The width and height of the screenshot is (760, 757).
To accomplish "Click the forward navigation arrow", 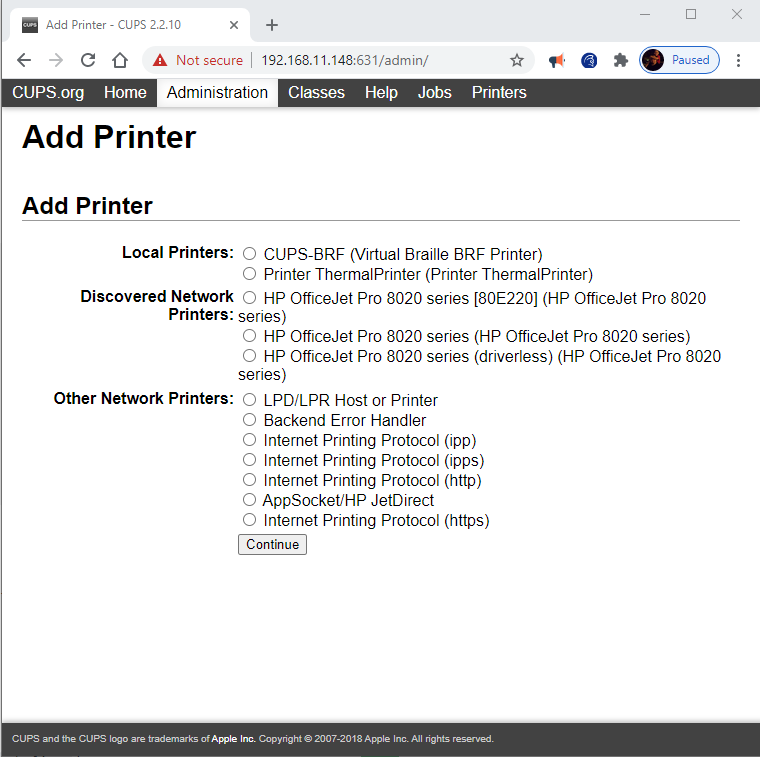I will pos(56,60).
